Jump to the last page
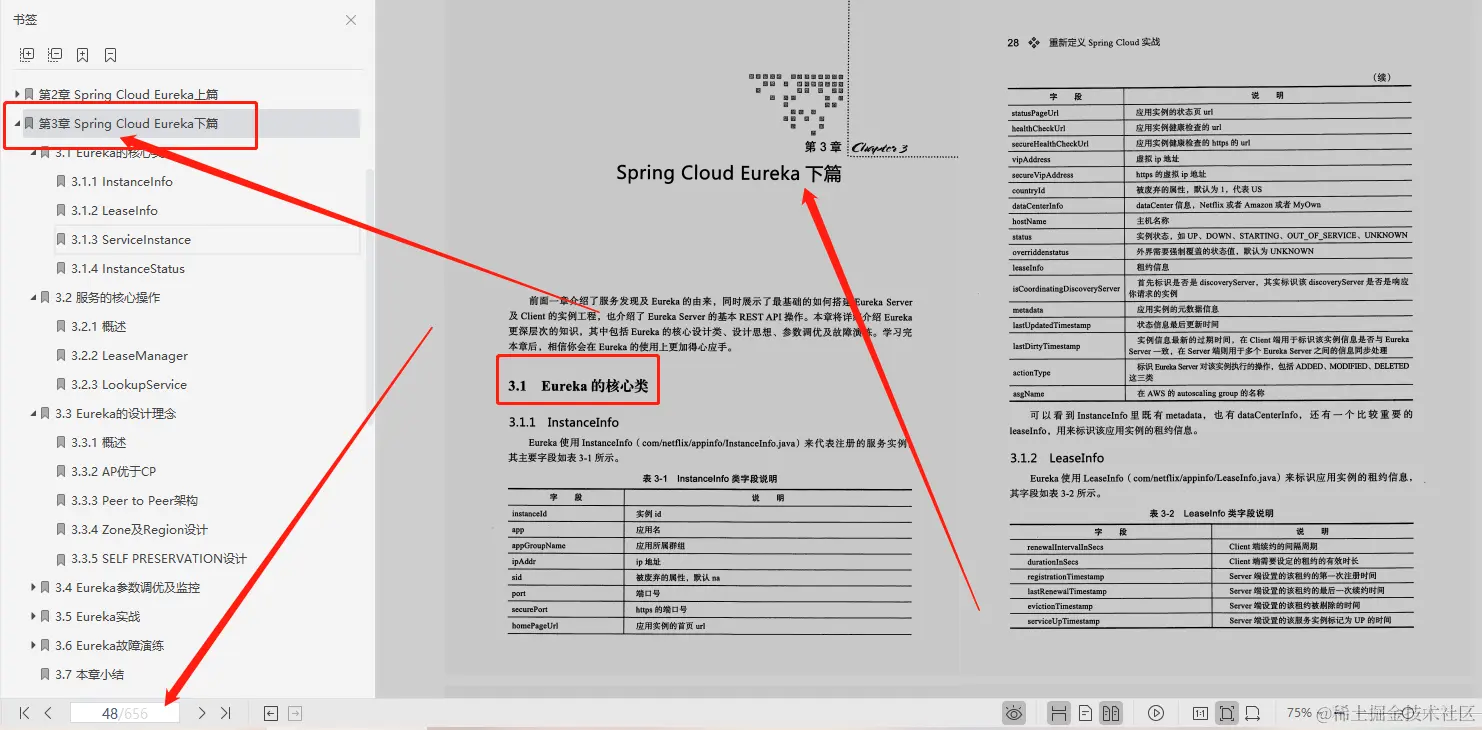The width and height of the screenshot is (1482, 730). pyautogui.click(x=225, y=713)
